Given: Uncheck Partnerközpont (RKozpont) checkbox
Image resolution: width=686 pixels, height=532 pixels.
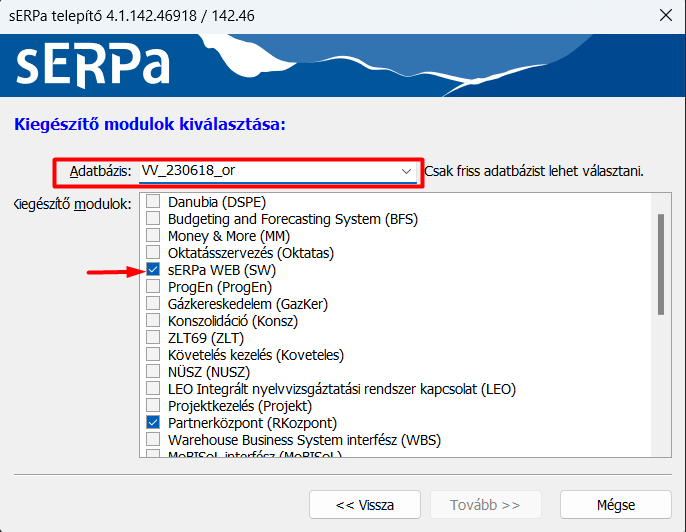Looking at the screenshot, I should click(x=153, y=422).
